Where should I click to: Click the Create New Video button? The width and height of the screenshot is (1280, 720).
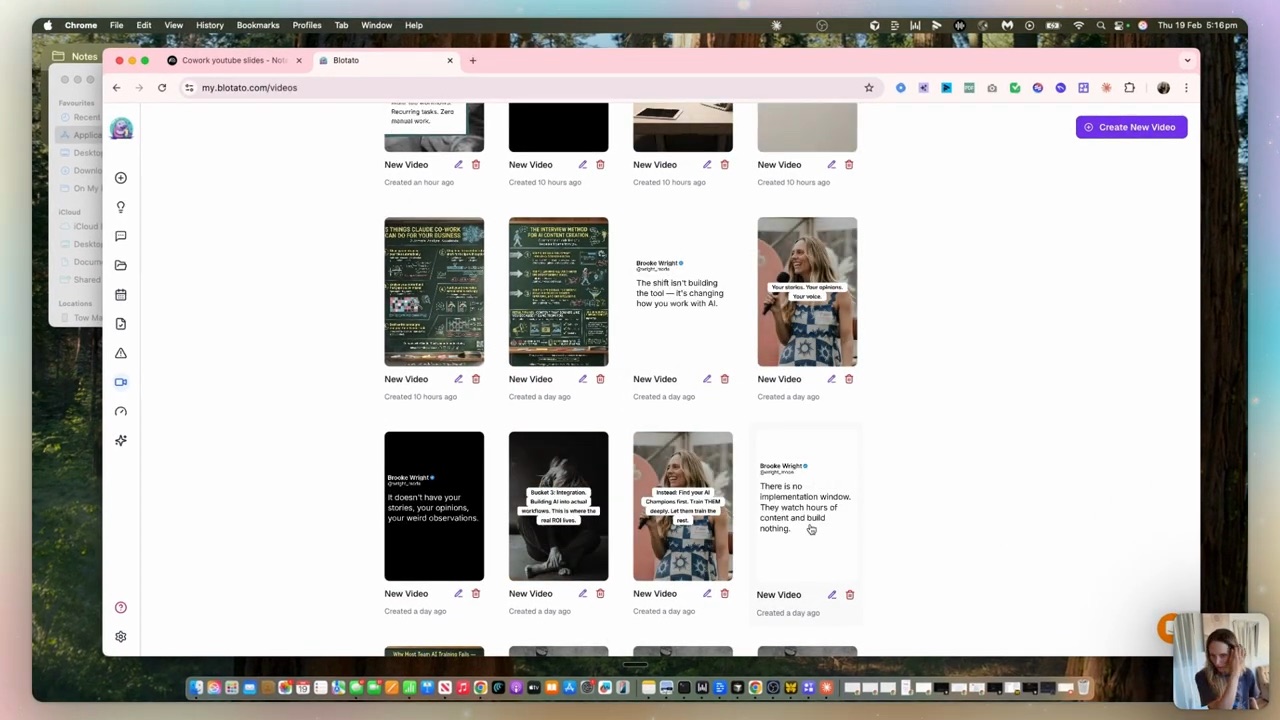1131,127
